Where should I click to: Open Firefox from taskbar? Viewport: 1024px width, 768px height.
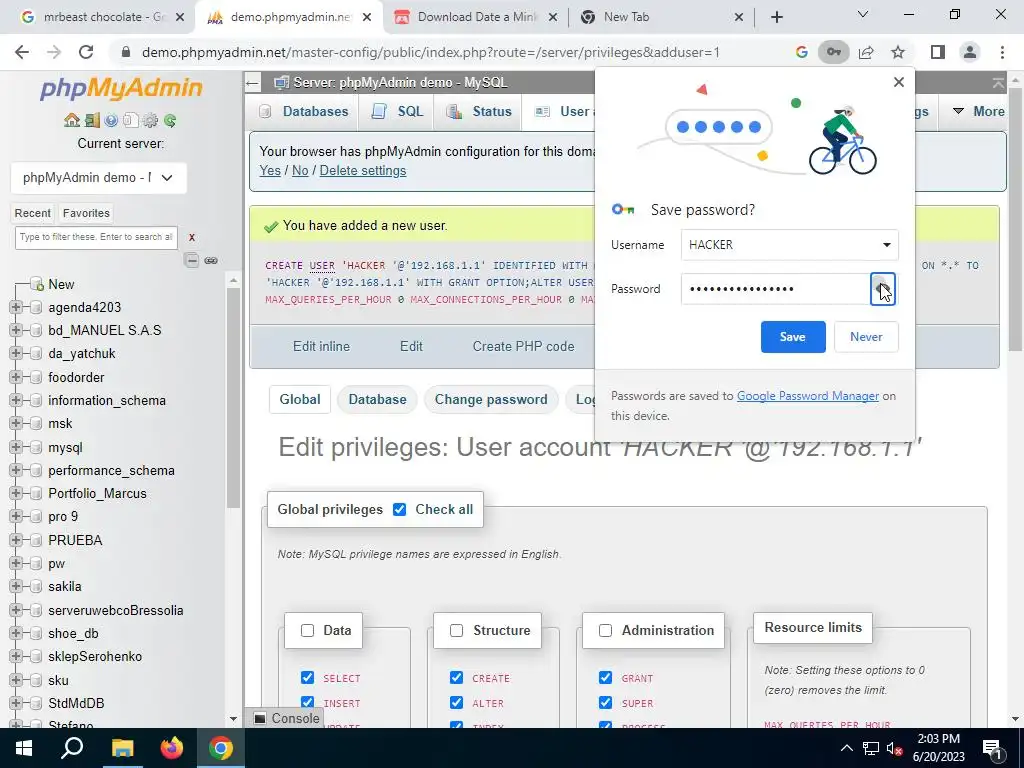tap(172, 748)
